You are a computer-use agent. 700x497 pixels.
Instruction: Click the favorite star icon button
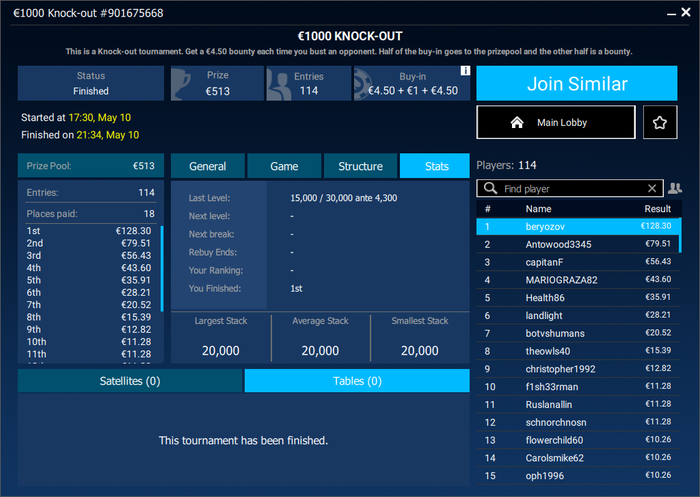click(660, 122)
